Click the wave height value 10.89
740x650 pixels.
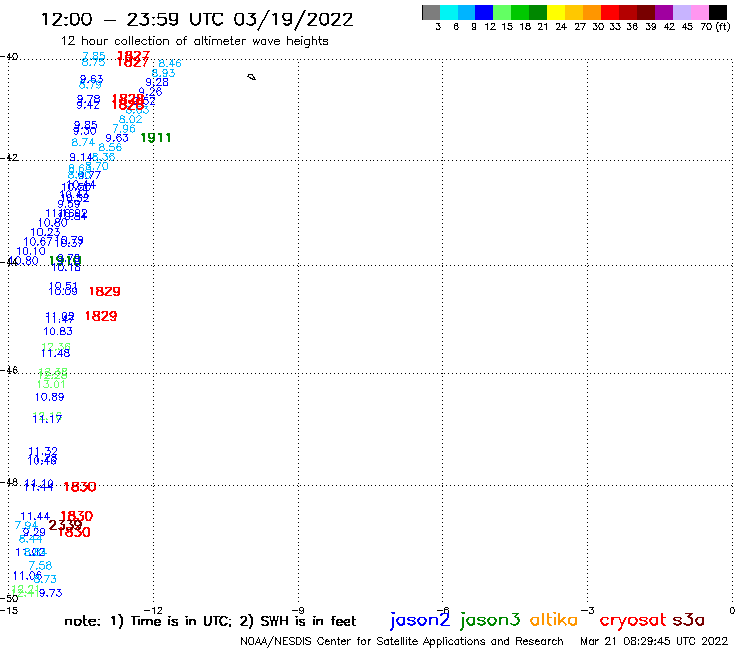[x=50, y=397]
